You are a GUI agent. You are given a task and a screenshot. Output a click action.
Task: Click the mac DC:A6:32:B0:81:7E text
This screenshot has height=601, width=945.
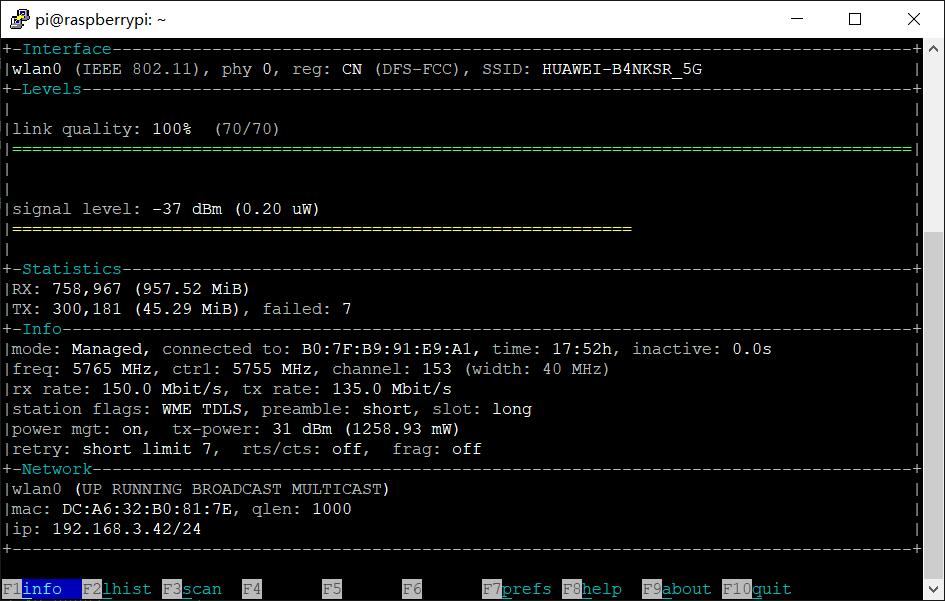[x=122, y=509]
